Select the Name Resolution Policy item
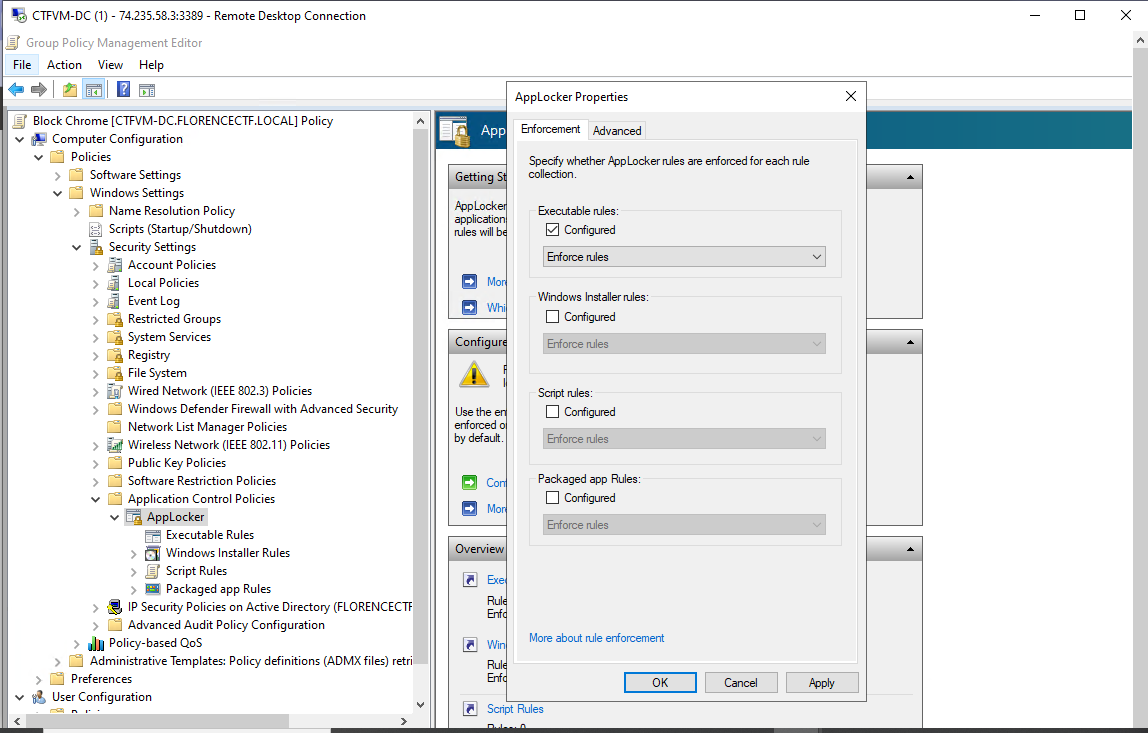 [172, 211]
